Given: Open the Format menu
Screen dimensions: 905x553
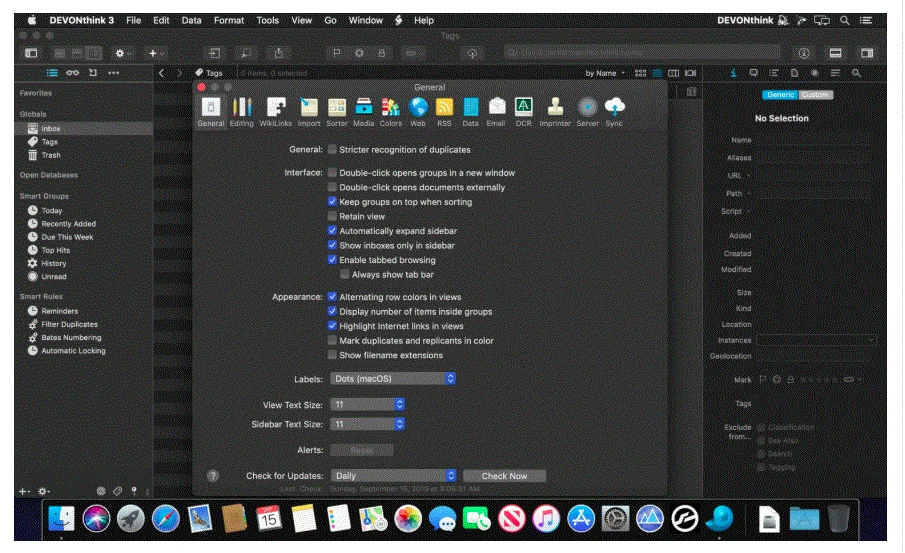Looking at the screenshot, I should [229, 20].
